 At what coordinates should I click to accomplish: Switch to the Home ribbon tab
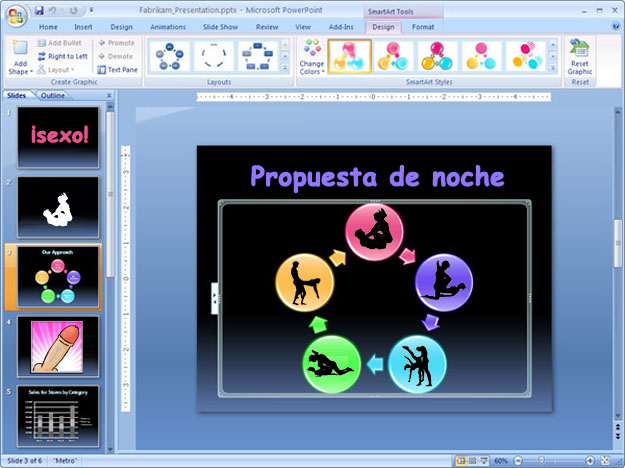pos(48,27)
